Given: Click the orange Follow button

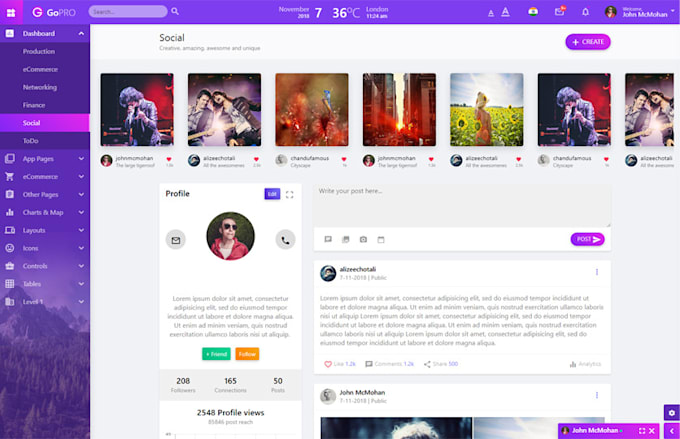Looking at the screenshot, I should (x=247, y=354).
